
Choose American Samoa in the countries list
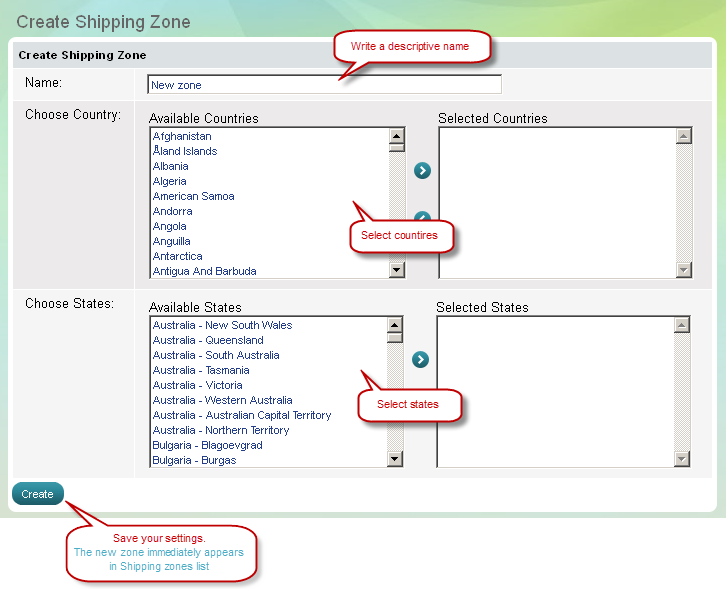point(193,196)
